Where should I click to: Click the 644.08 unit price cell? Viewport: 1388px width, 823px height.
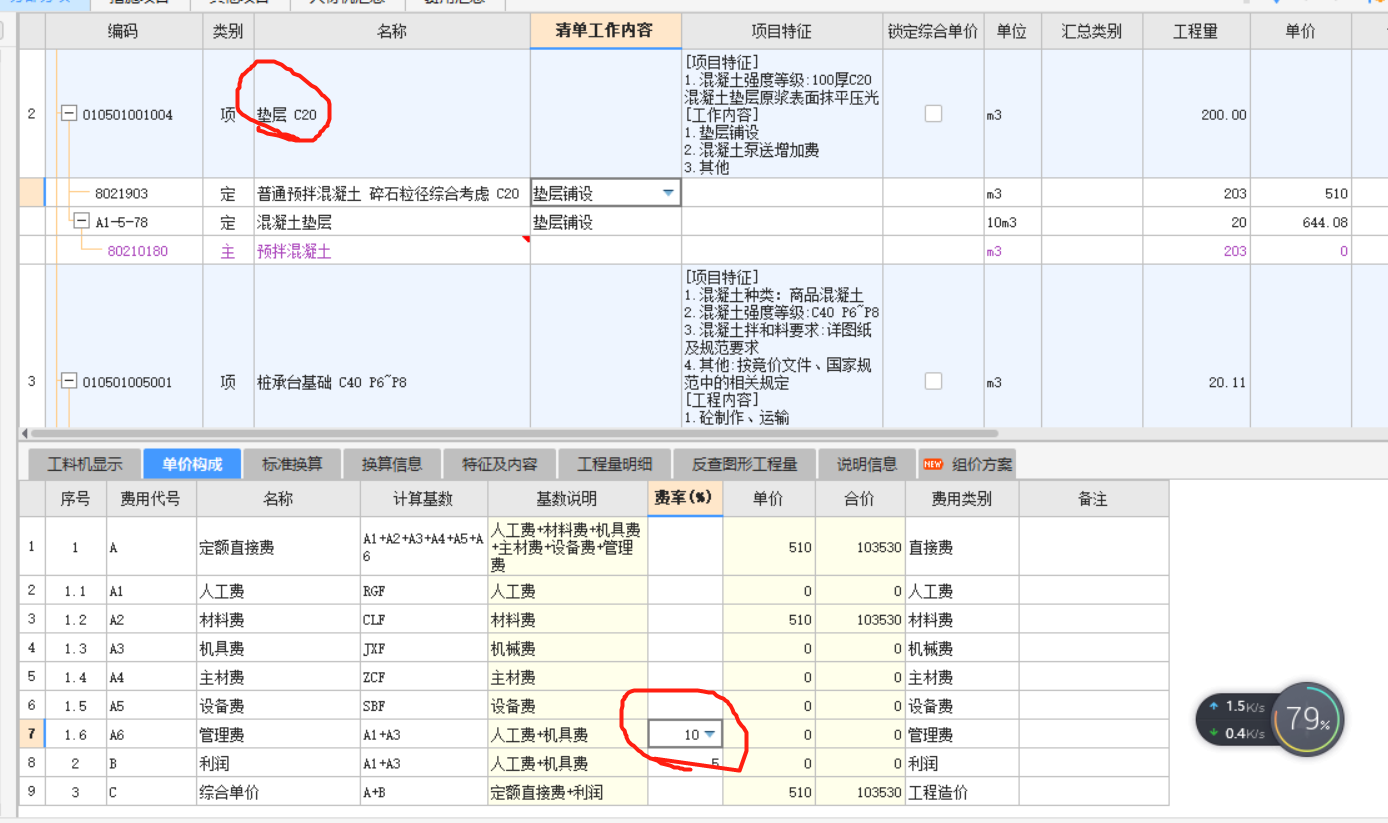coord(1300,222)
